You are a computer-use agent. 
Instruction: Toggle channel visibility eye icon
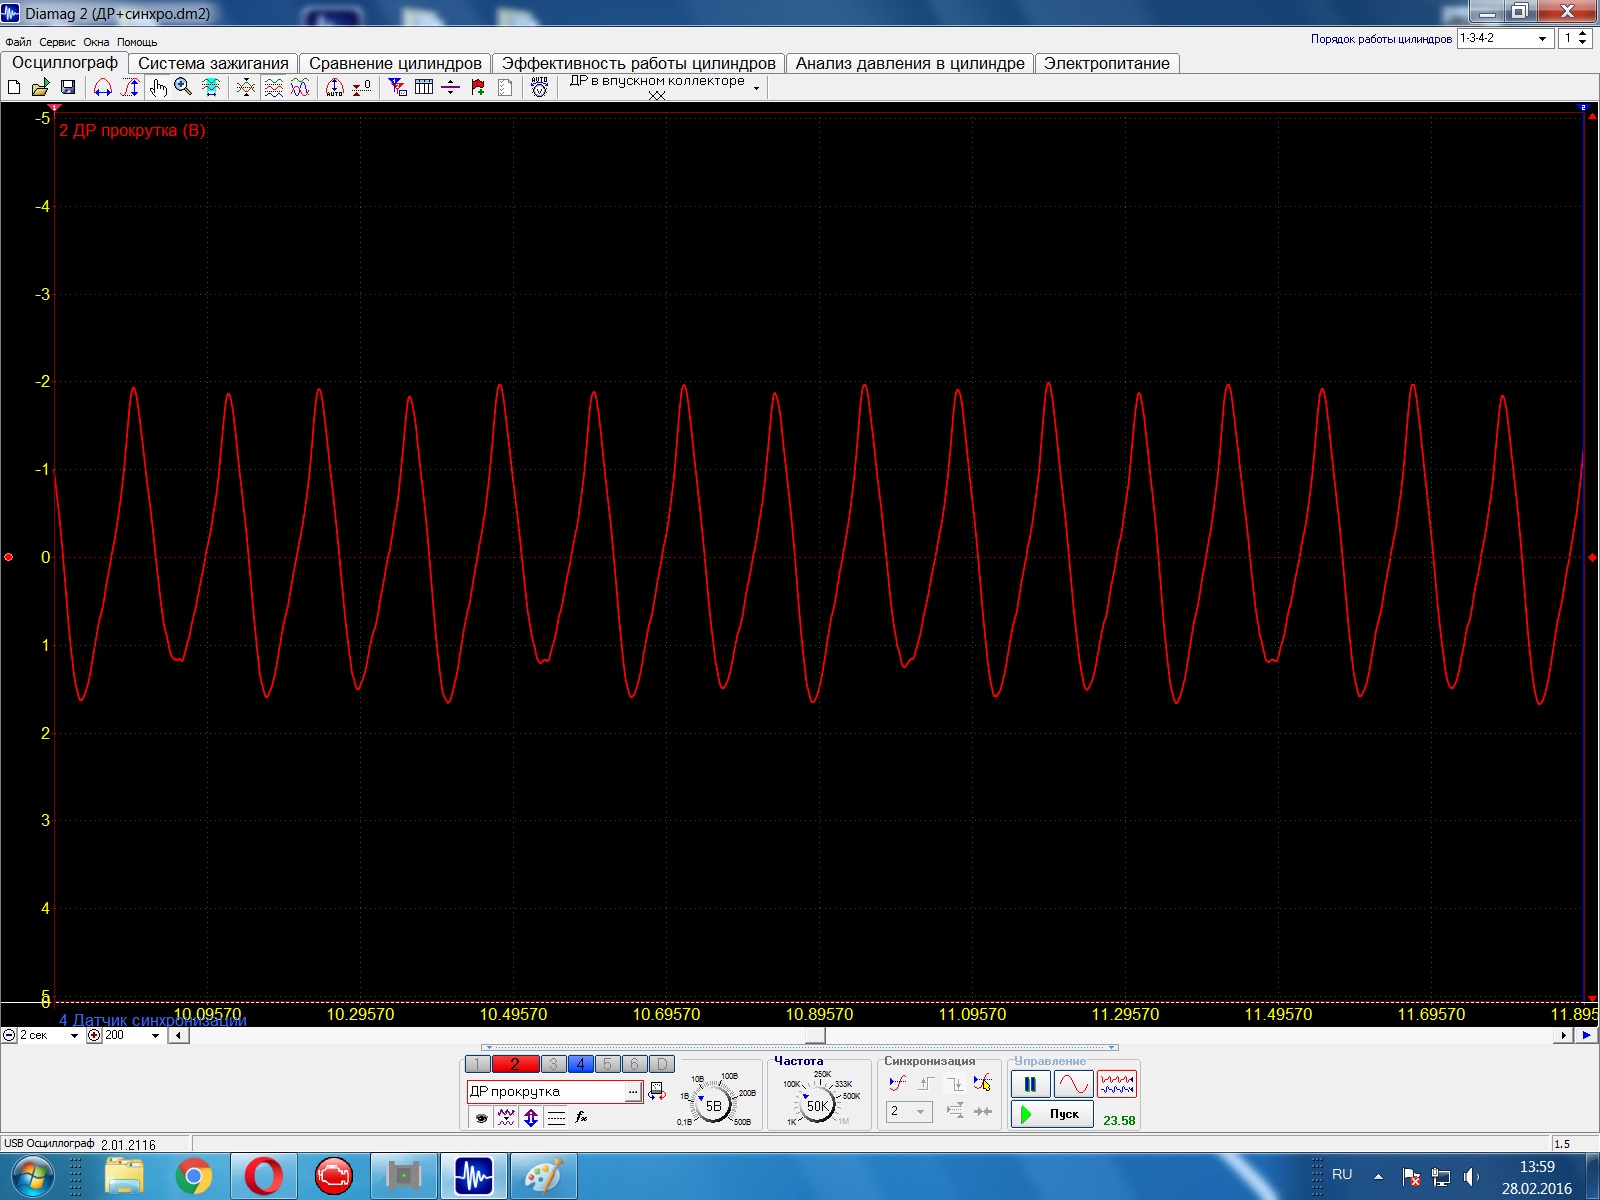(481, 1118)
